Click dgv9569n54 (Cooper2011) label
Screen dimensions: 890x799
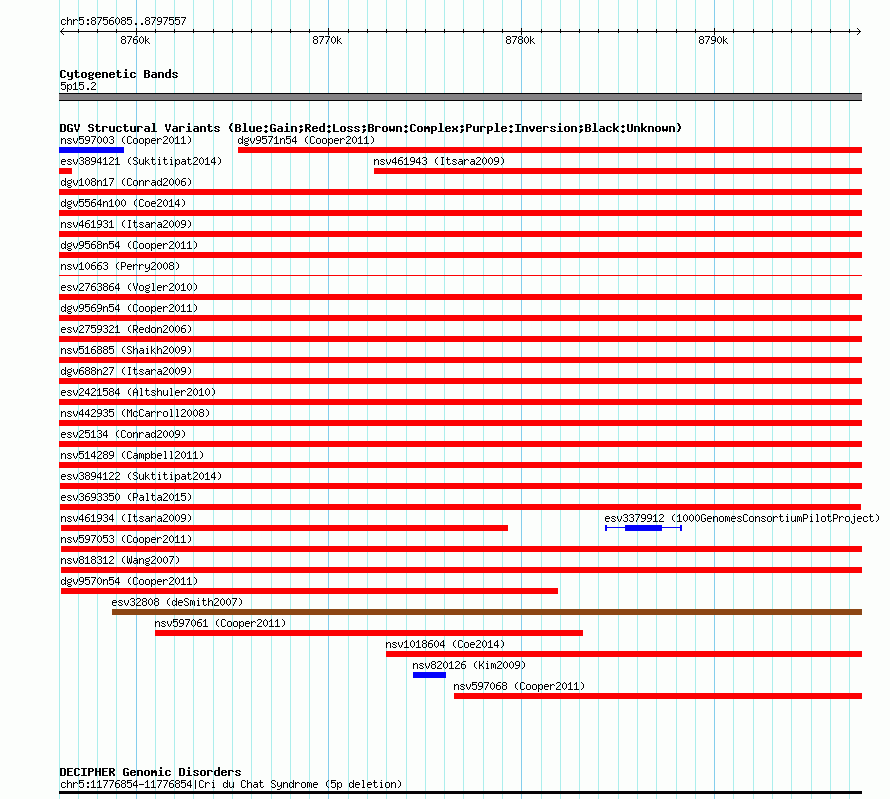pyautogui.click(x=129, y=308)
